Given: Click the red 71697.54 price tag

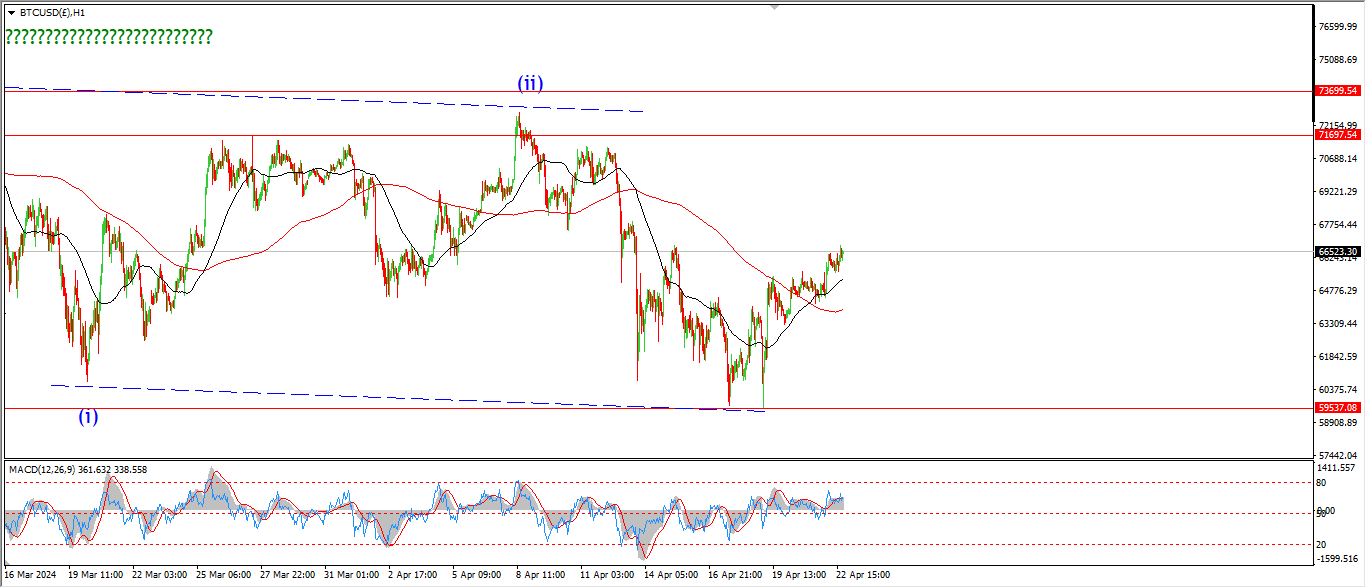Looking at the screenshot, I should click(x=1337, y=135).
